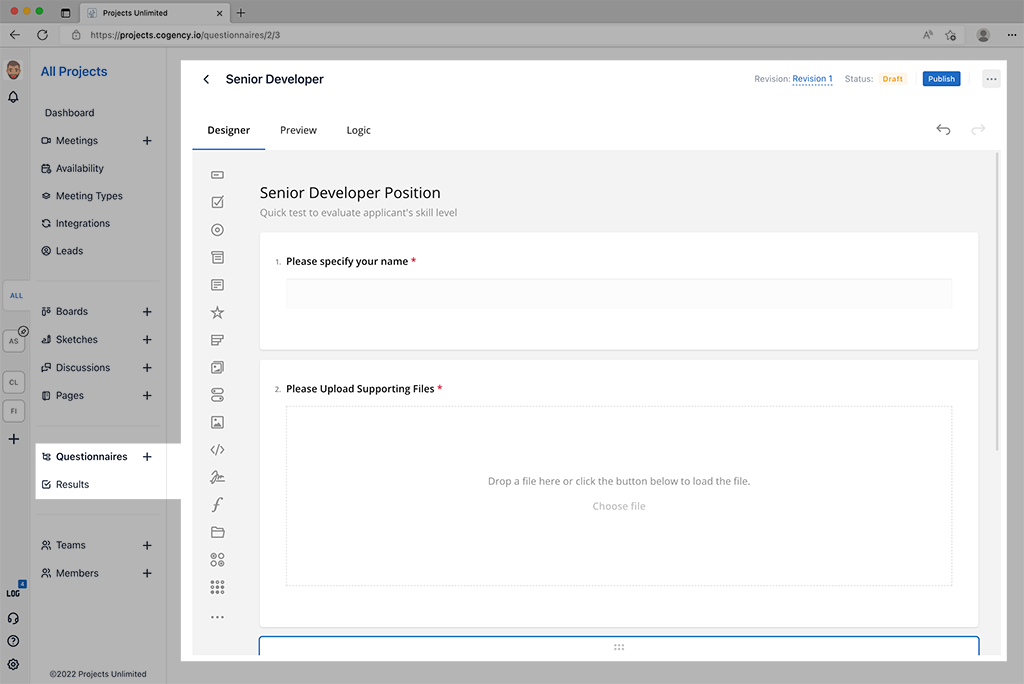Expand more toolbox items via ellipsis
The height and width of the screenshot is (684, 1024).
(217, 617)
